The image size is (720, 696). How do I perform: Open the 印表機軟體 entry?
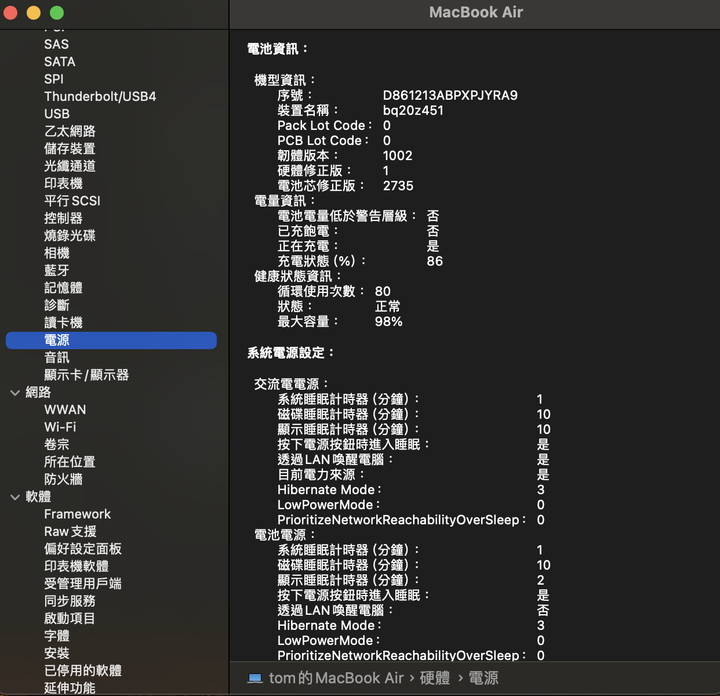[76, 567]
